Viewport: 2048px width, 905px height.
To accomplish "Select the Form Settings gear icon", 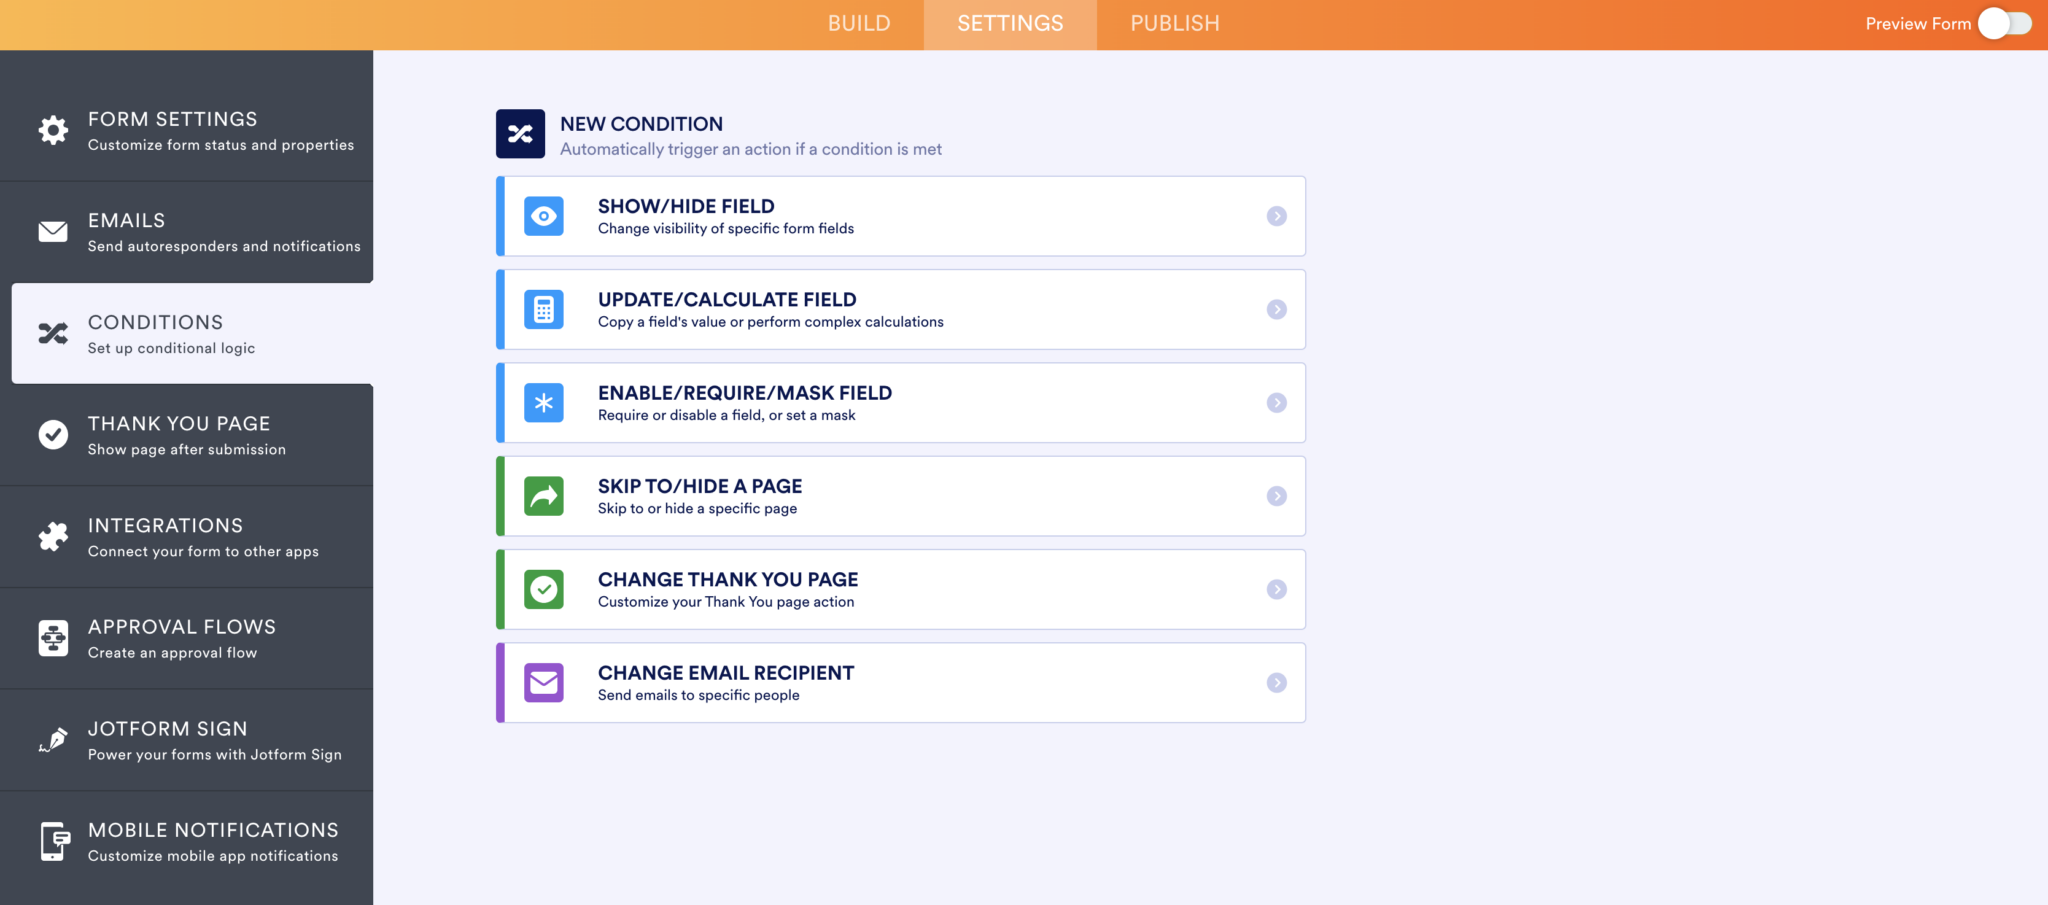I will coord(52,130).
